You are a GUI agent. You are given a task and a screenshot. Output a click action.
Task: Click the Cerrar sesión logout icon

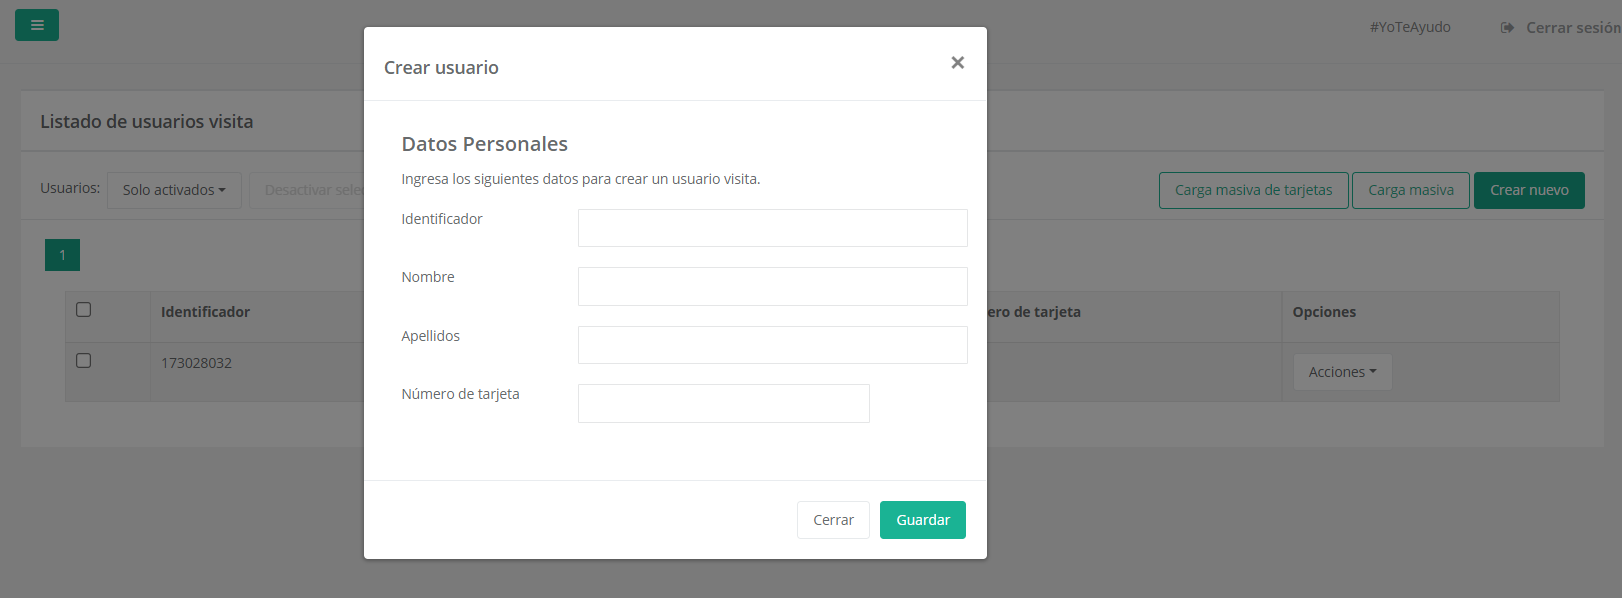tap(1507, 28)
